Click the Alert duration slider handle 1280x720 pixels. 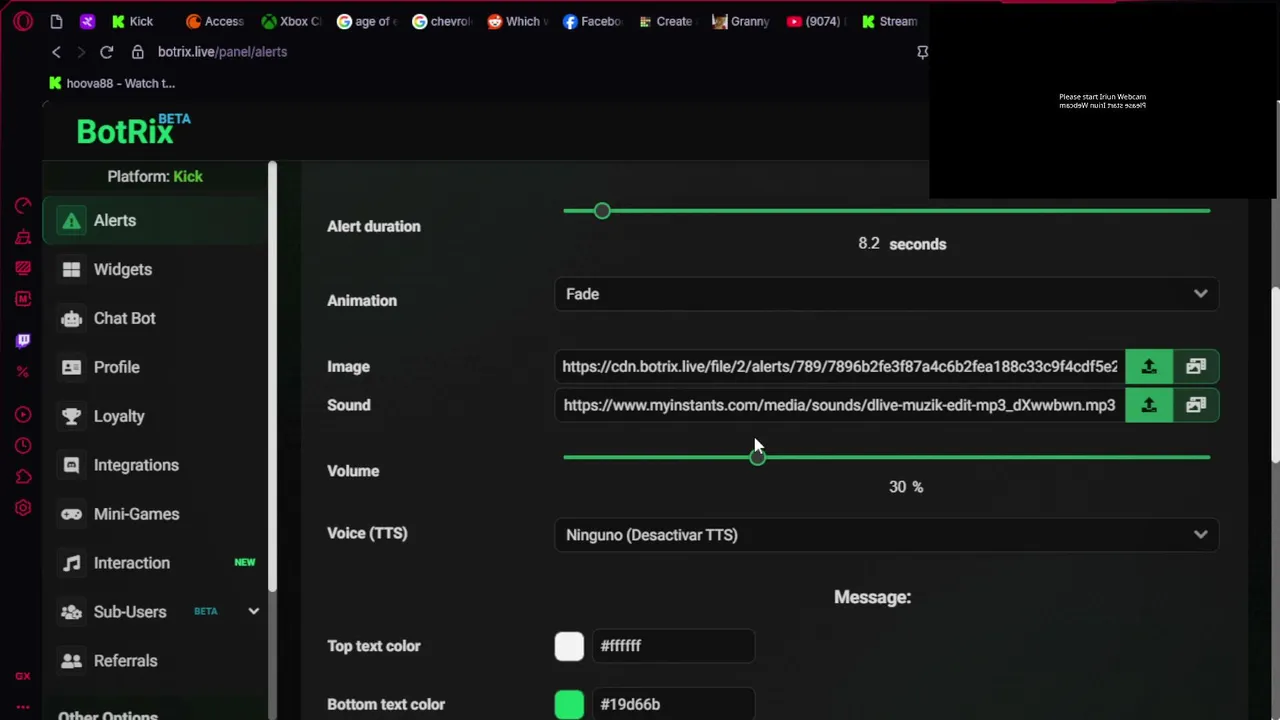point(602,211)
